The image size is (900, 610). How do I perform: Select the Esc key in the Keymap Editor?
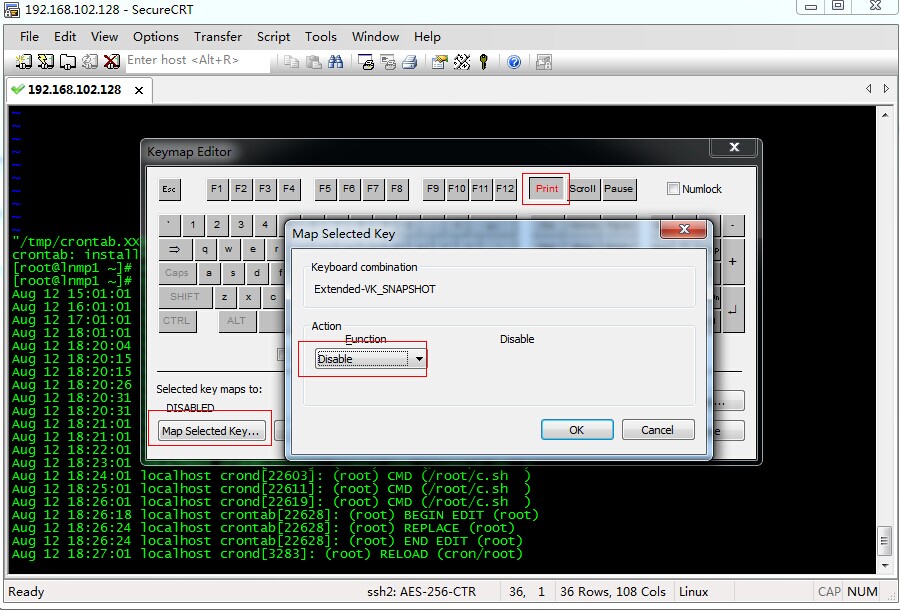[x=169, y=189]
